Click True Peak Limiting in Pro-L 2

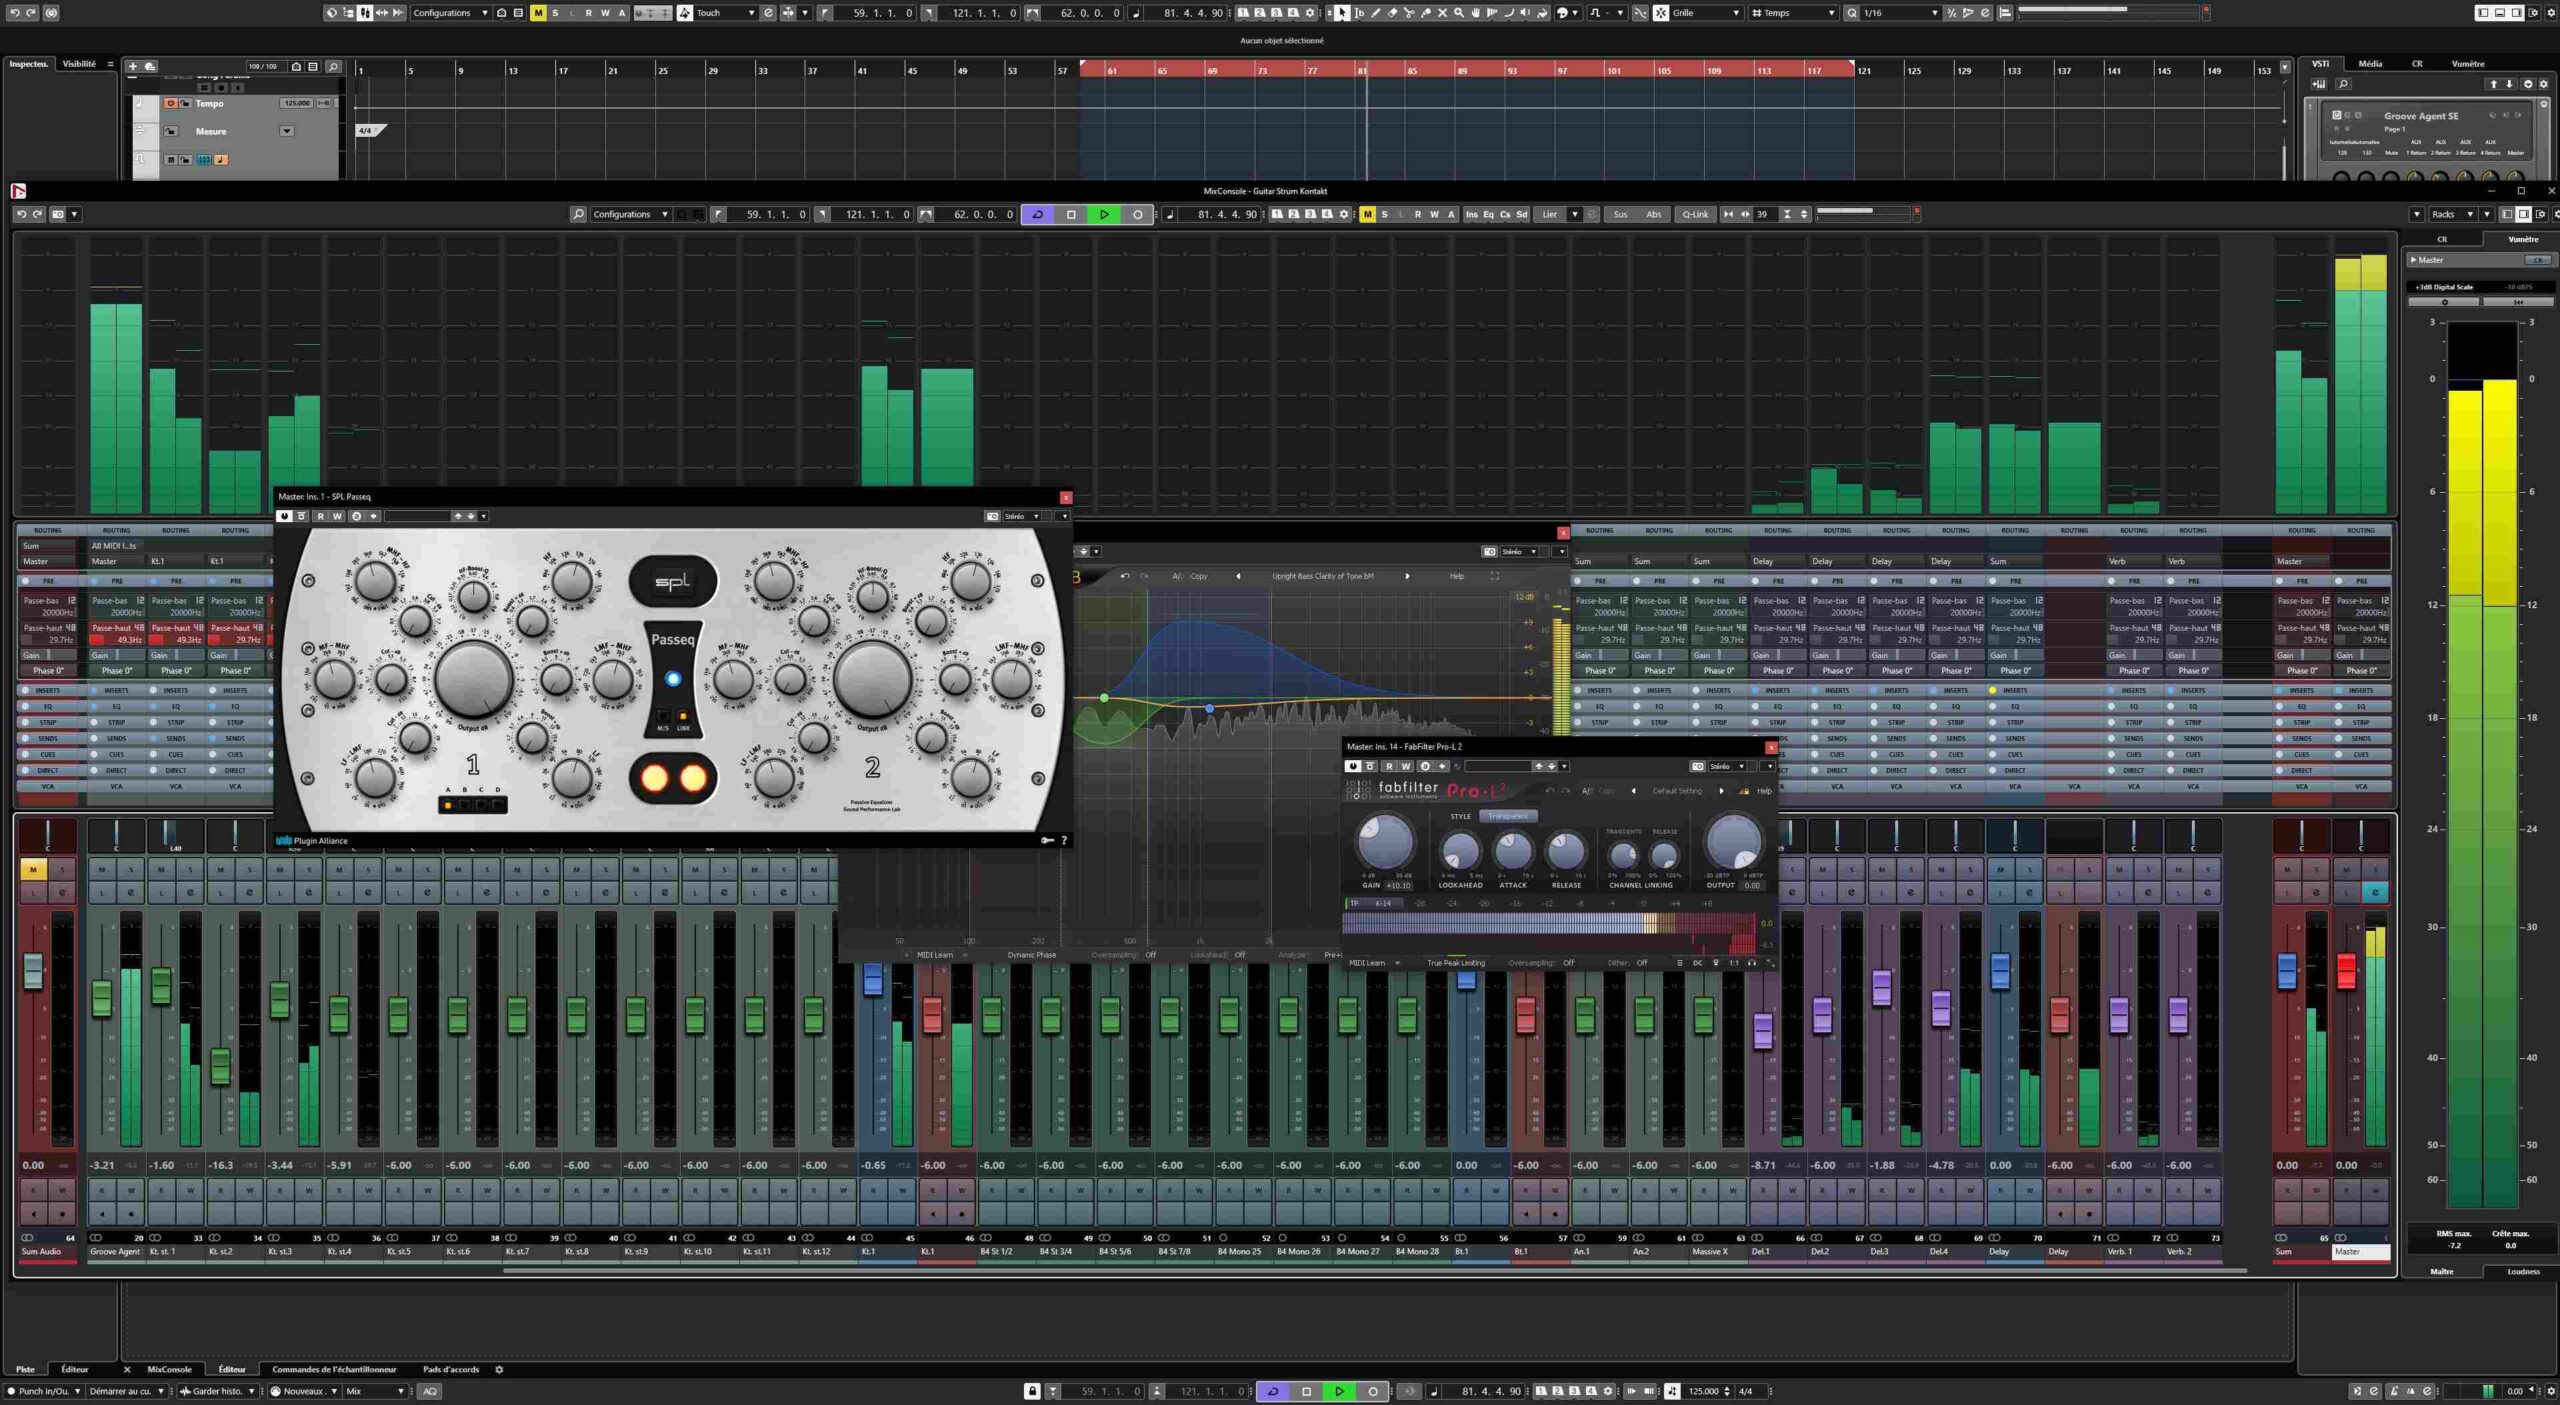[x=1455, y=963]
